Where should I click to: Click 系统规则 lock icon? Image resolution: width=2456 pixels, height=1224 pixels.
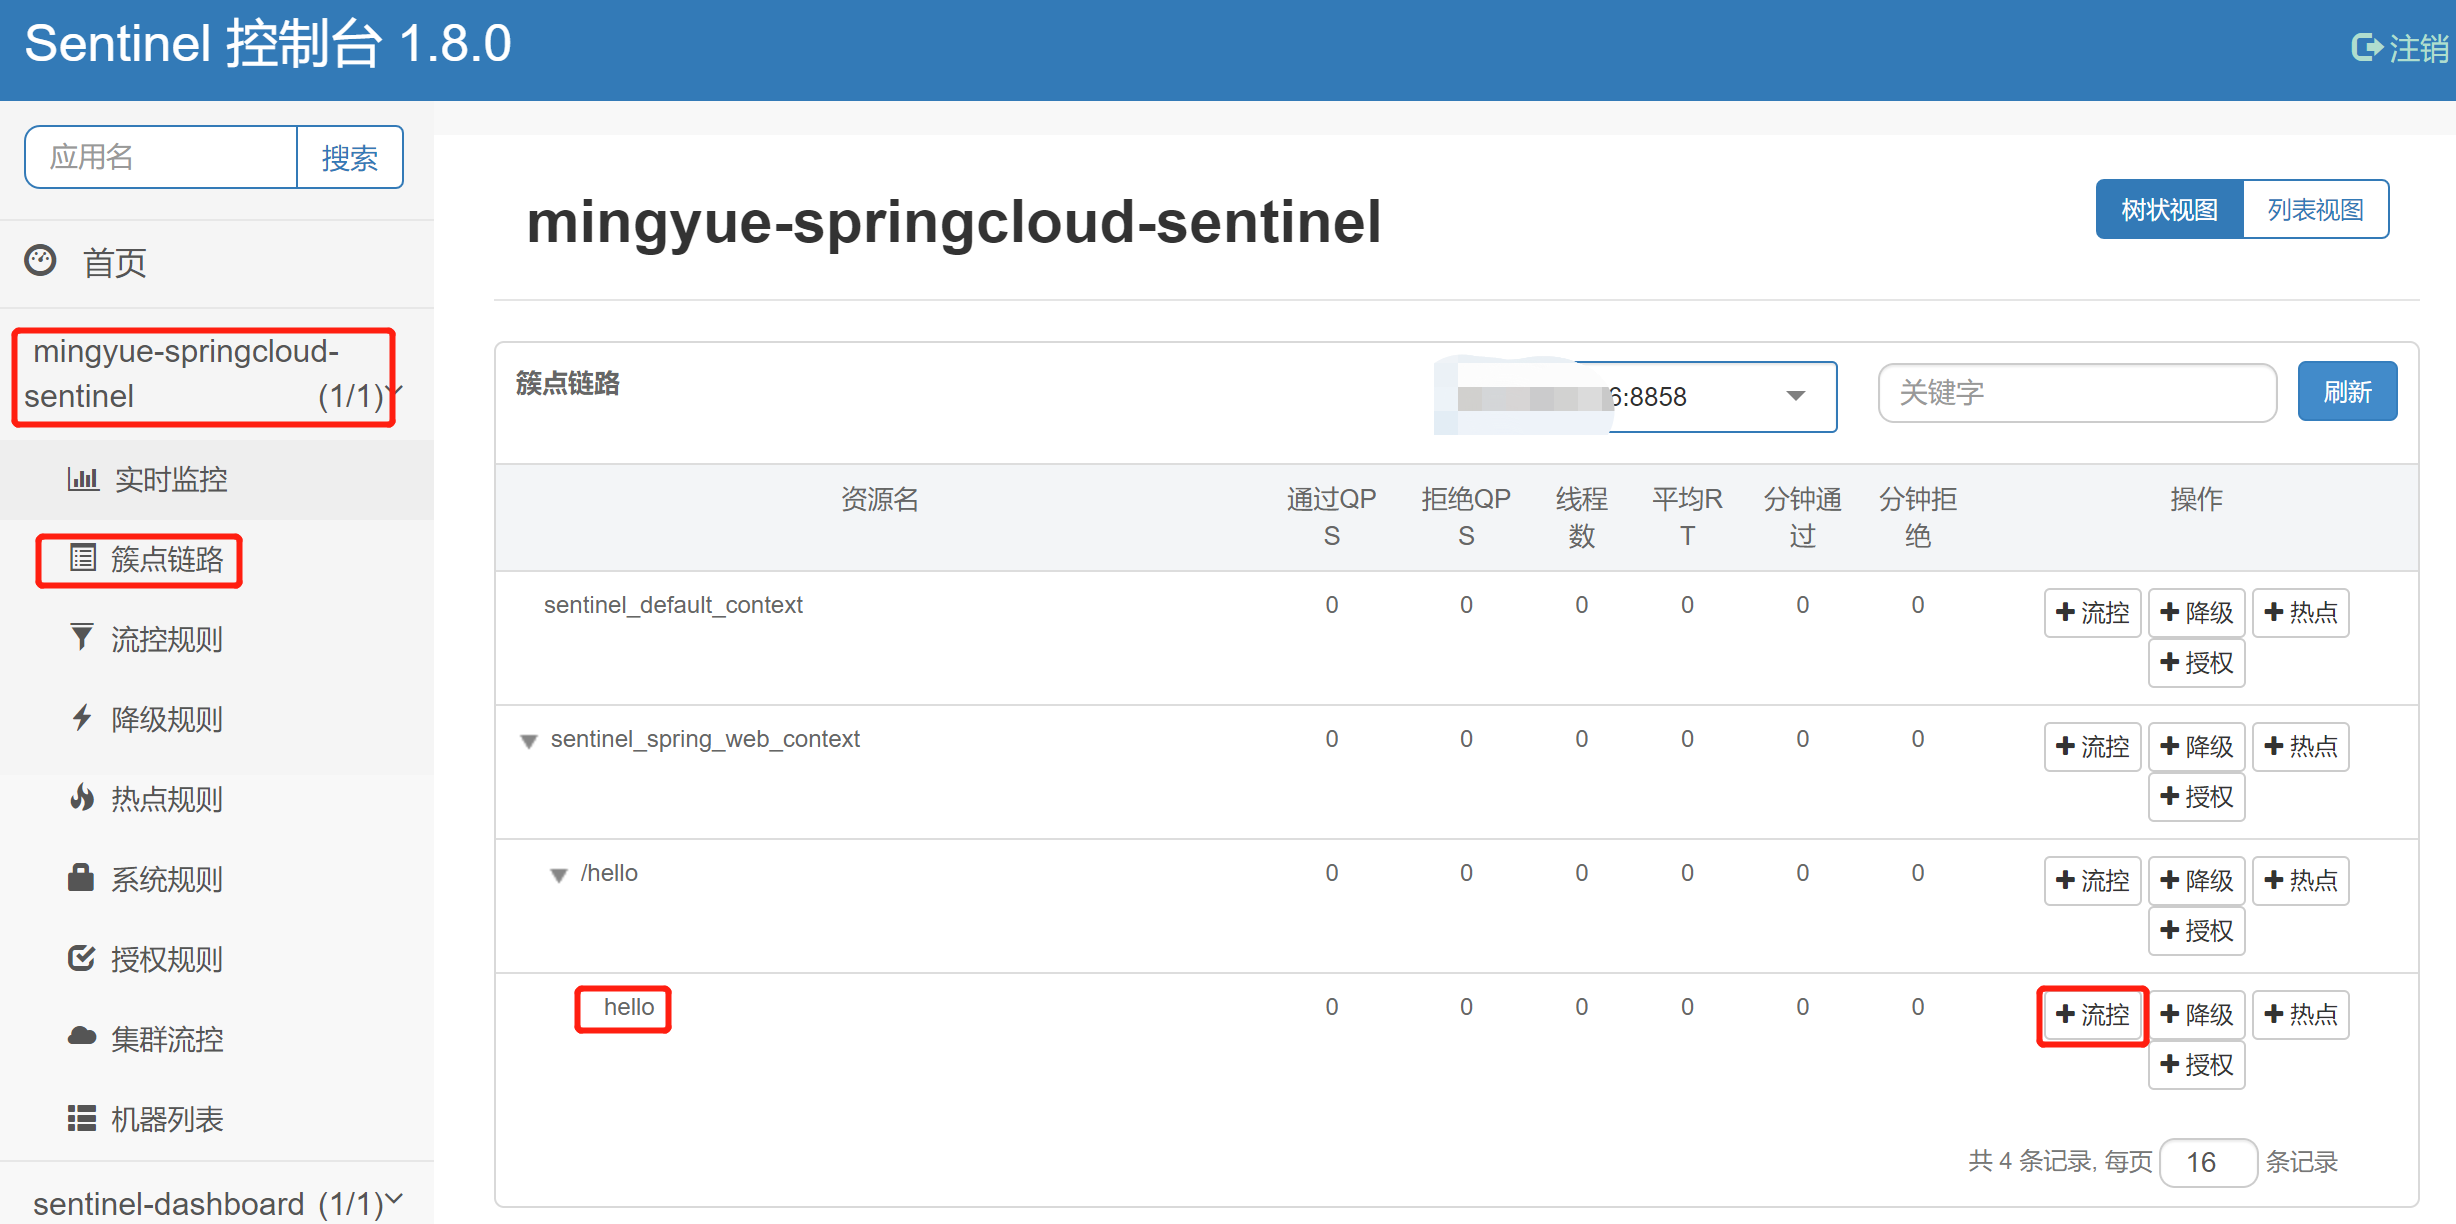[81, 877]
